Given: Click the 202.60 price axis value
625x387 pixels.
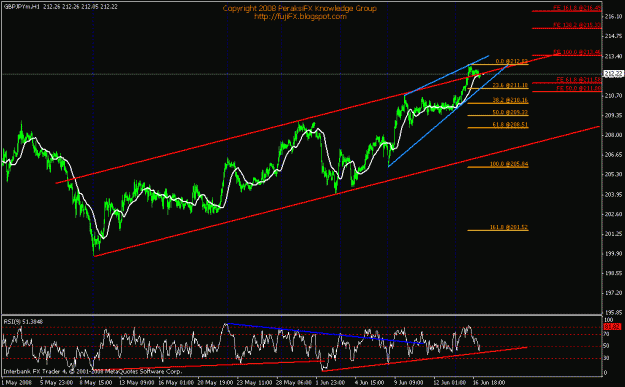Looking at the screenshot, I should point(613,214).
